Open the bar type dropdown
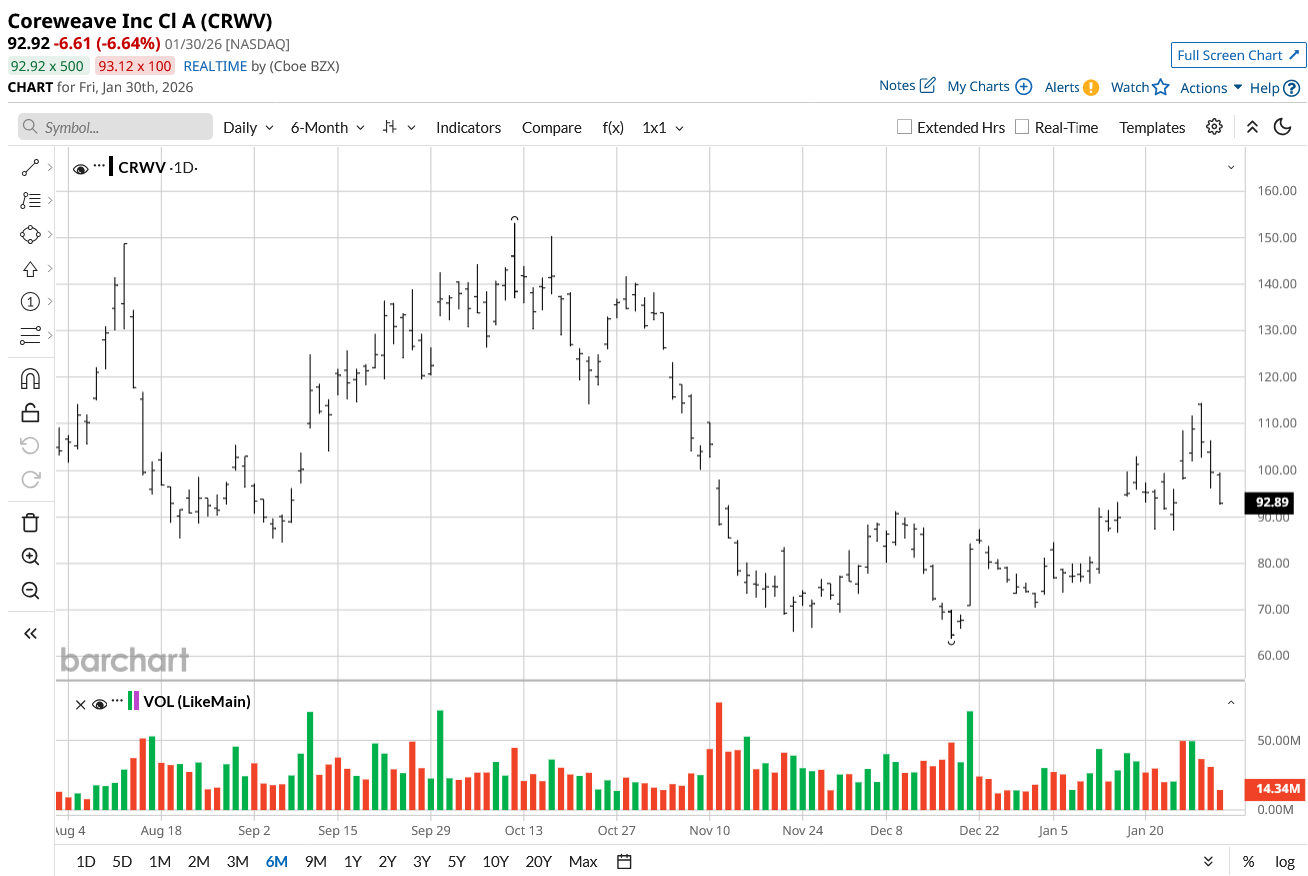The width and height of the screenshot is (1308, 876). coord(399,127)
